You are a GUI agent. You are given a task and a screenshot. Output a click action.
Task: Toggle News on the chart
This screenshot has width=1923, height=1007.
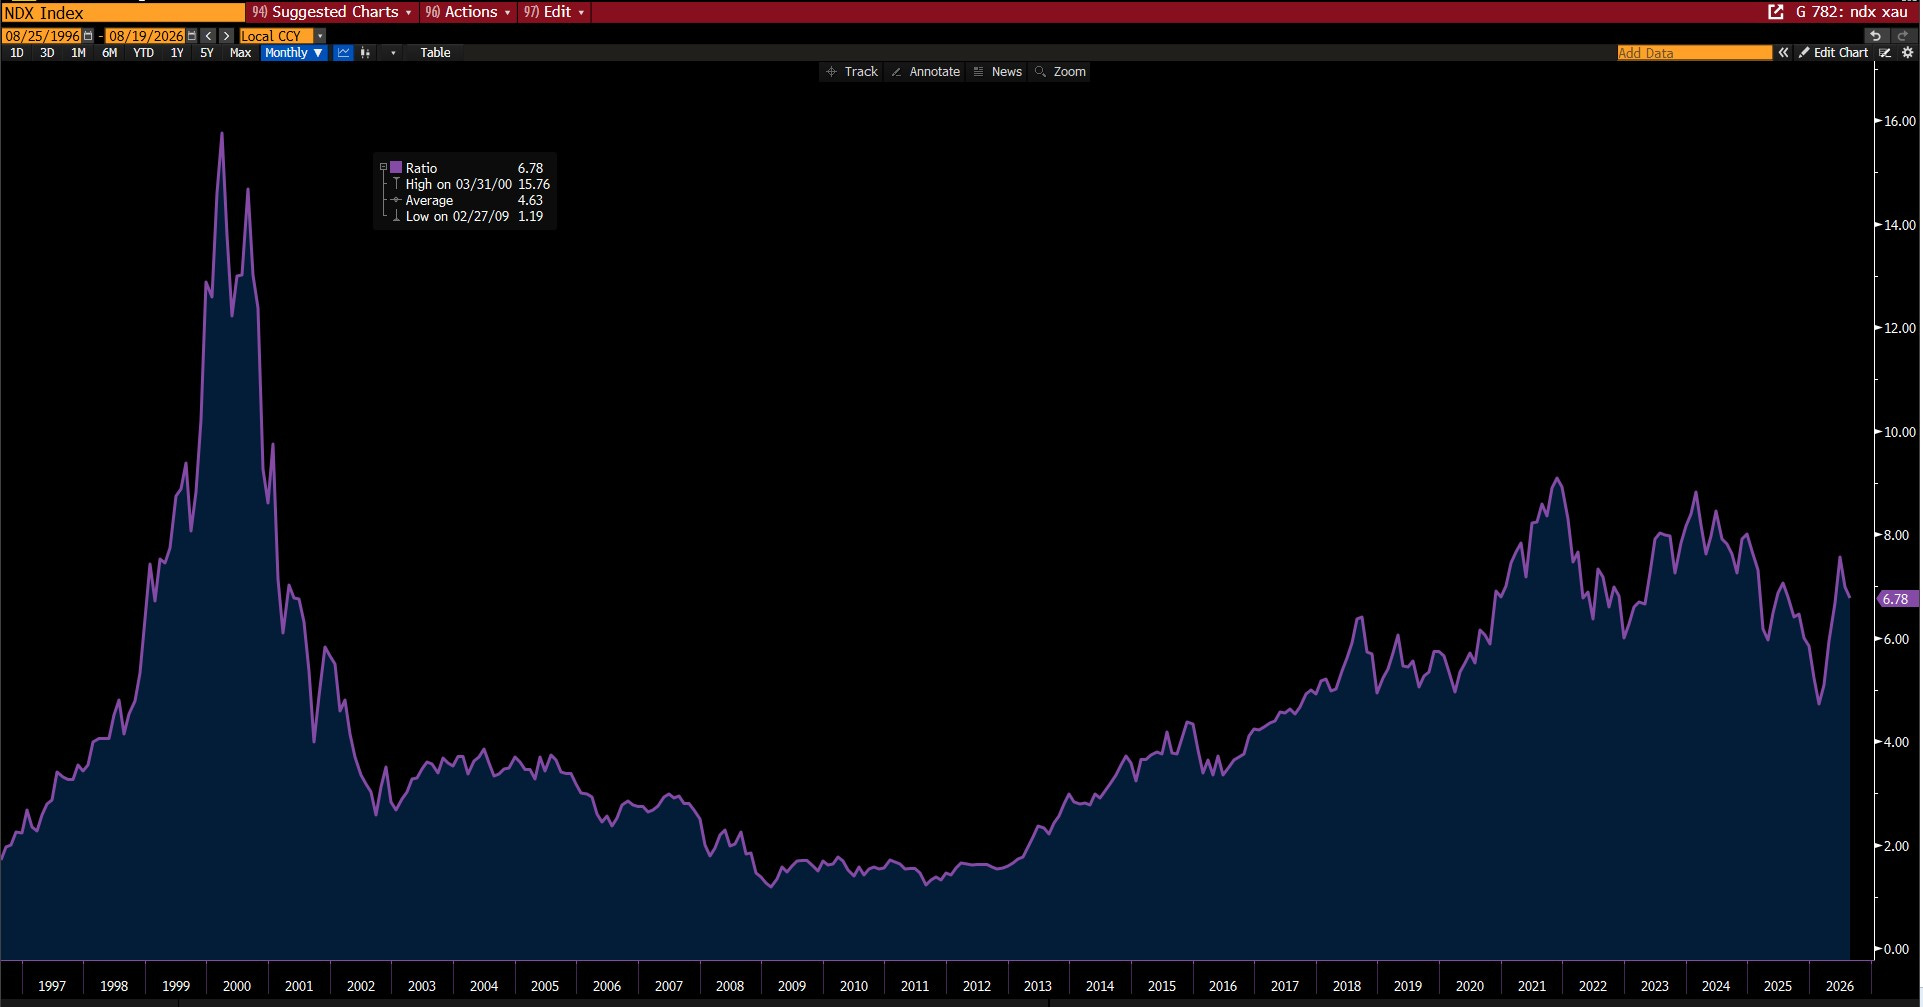997,72
